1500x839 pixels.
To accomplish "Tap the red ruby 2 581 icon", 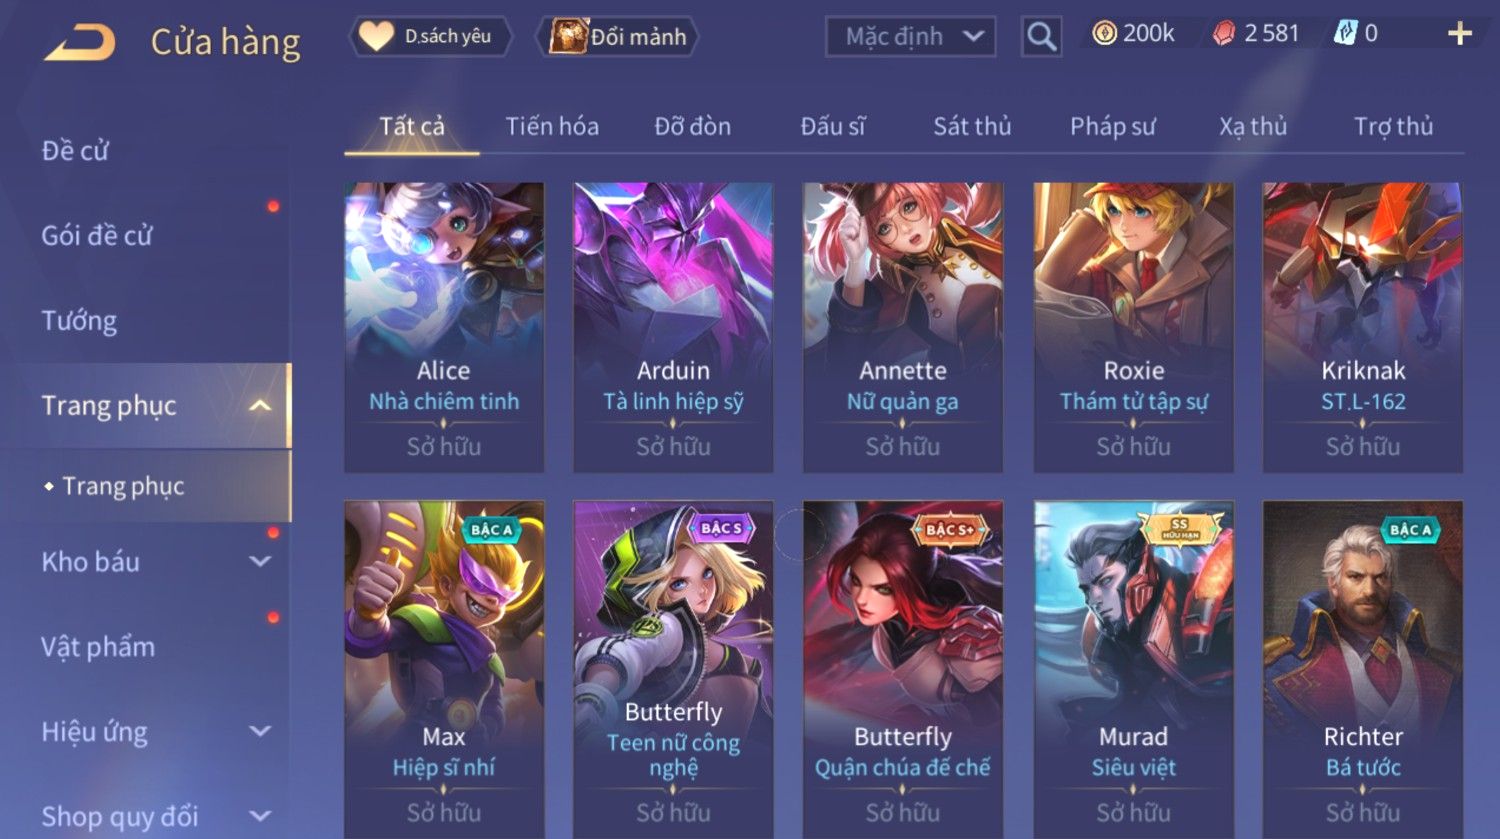I will click(1224, 34).
